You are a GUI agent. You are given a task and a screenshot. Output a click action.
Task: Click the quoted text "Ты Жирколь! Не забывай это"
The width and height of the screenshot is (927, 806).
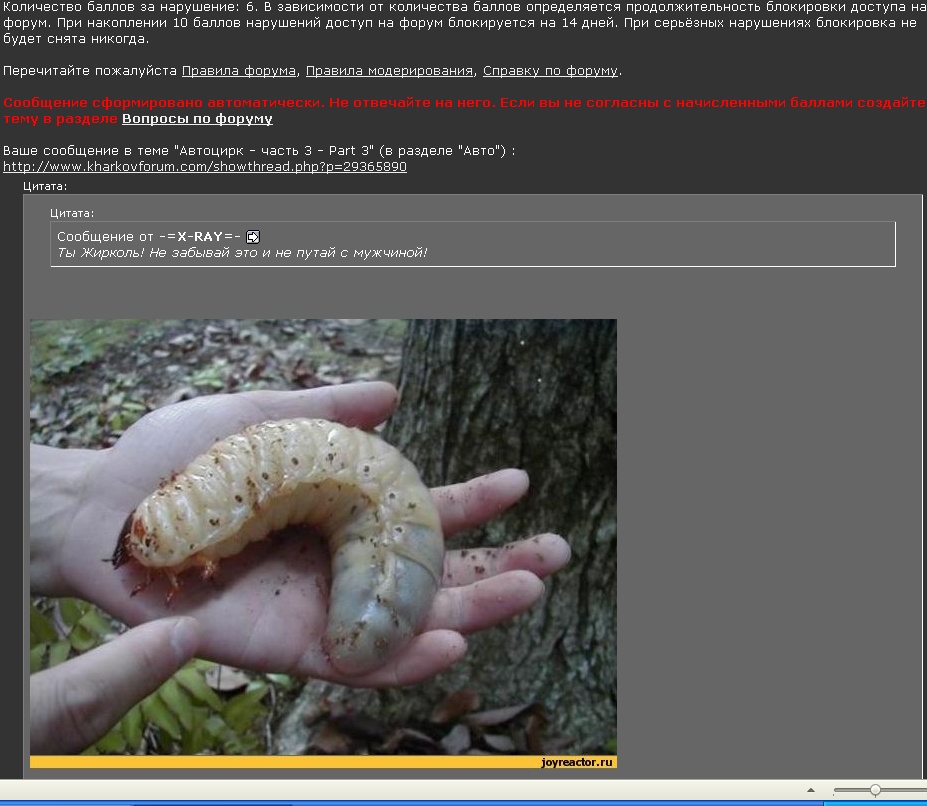click(157, 253)
